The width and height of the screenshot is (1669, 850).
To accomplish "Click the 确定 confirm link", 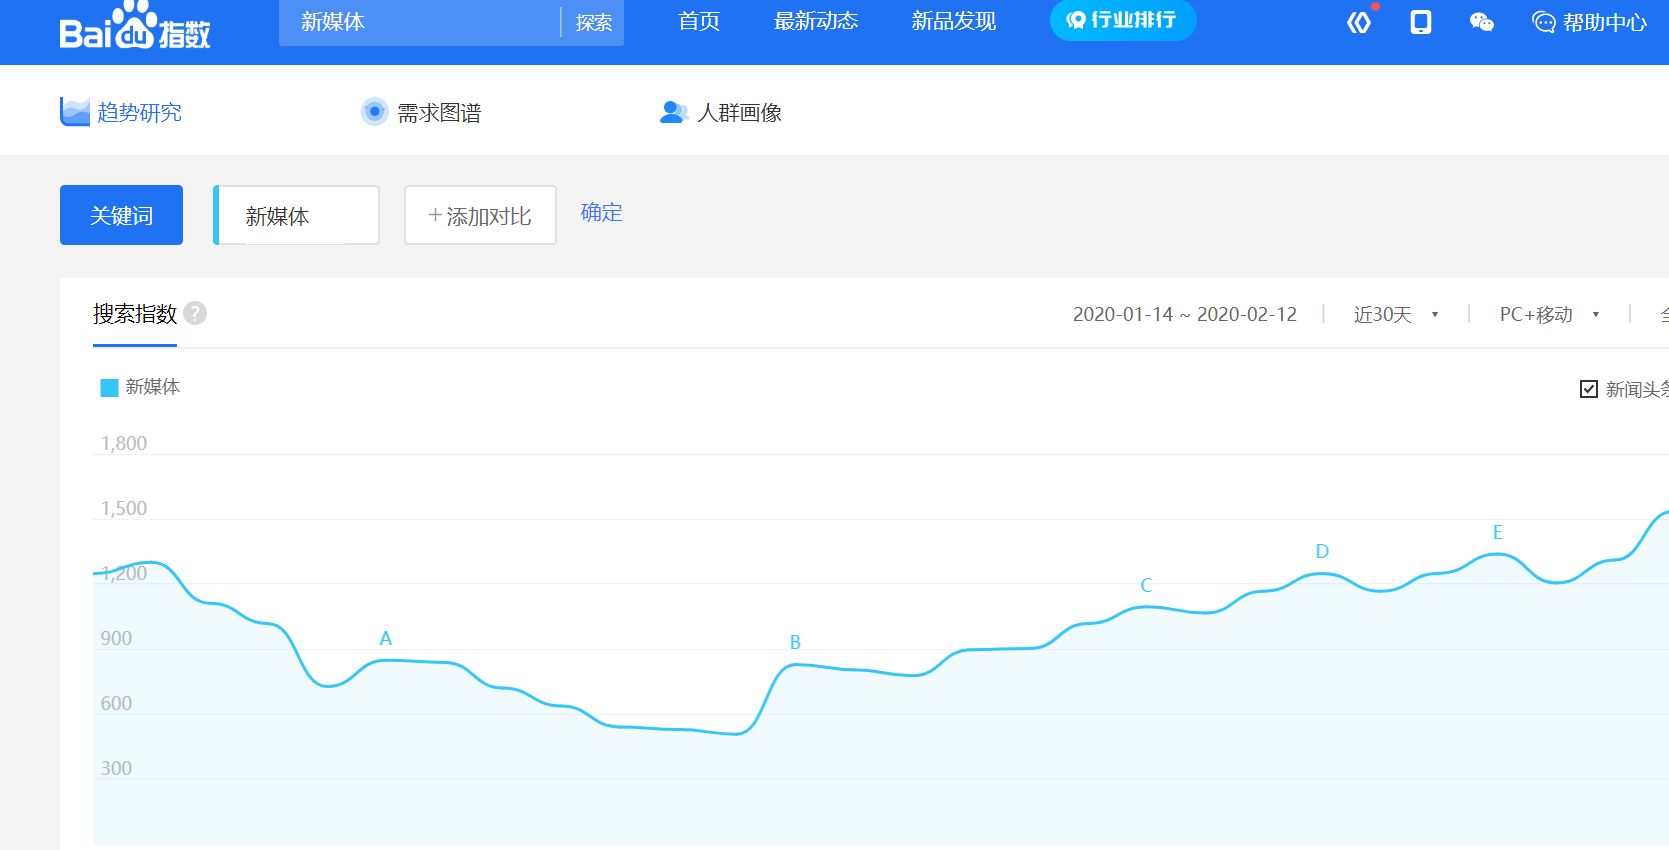I will 601,213.
